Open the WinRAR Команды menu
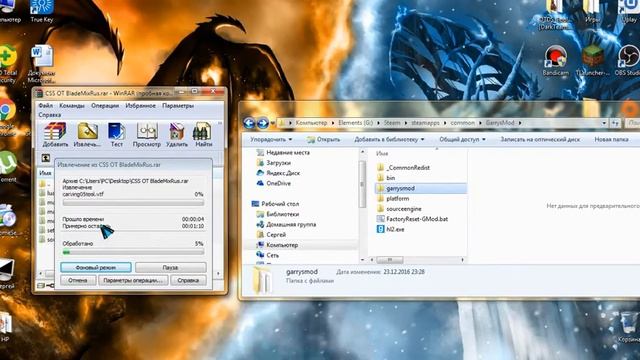The image size is (640, 360). [72, 106]
